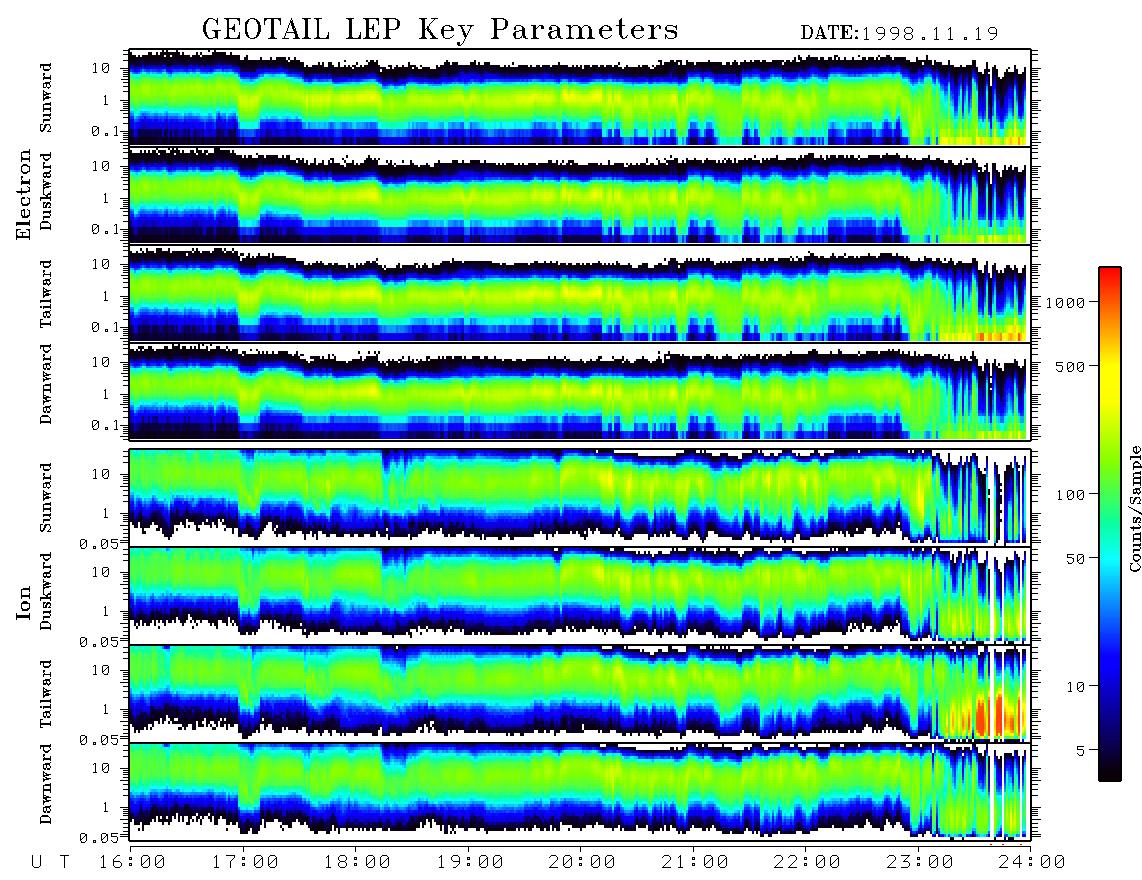Click the "20:00" time axis label

click(x=583, y=863)
